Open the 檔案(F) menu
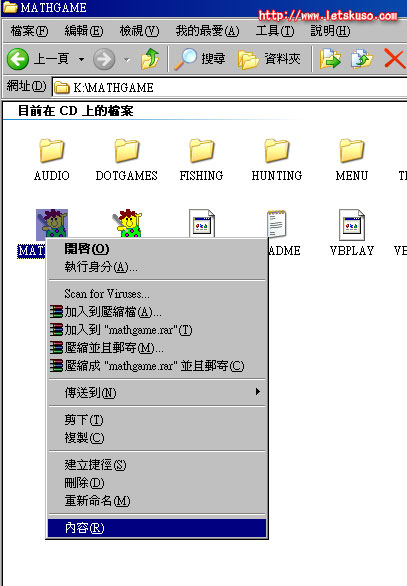 pos(29,31)
